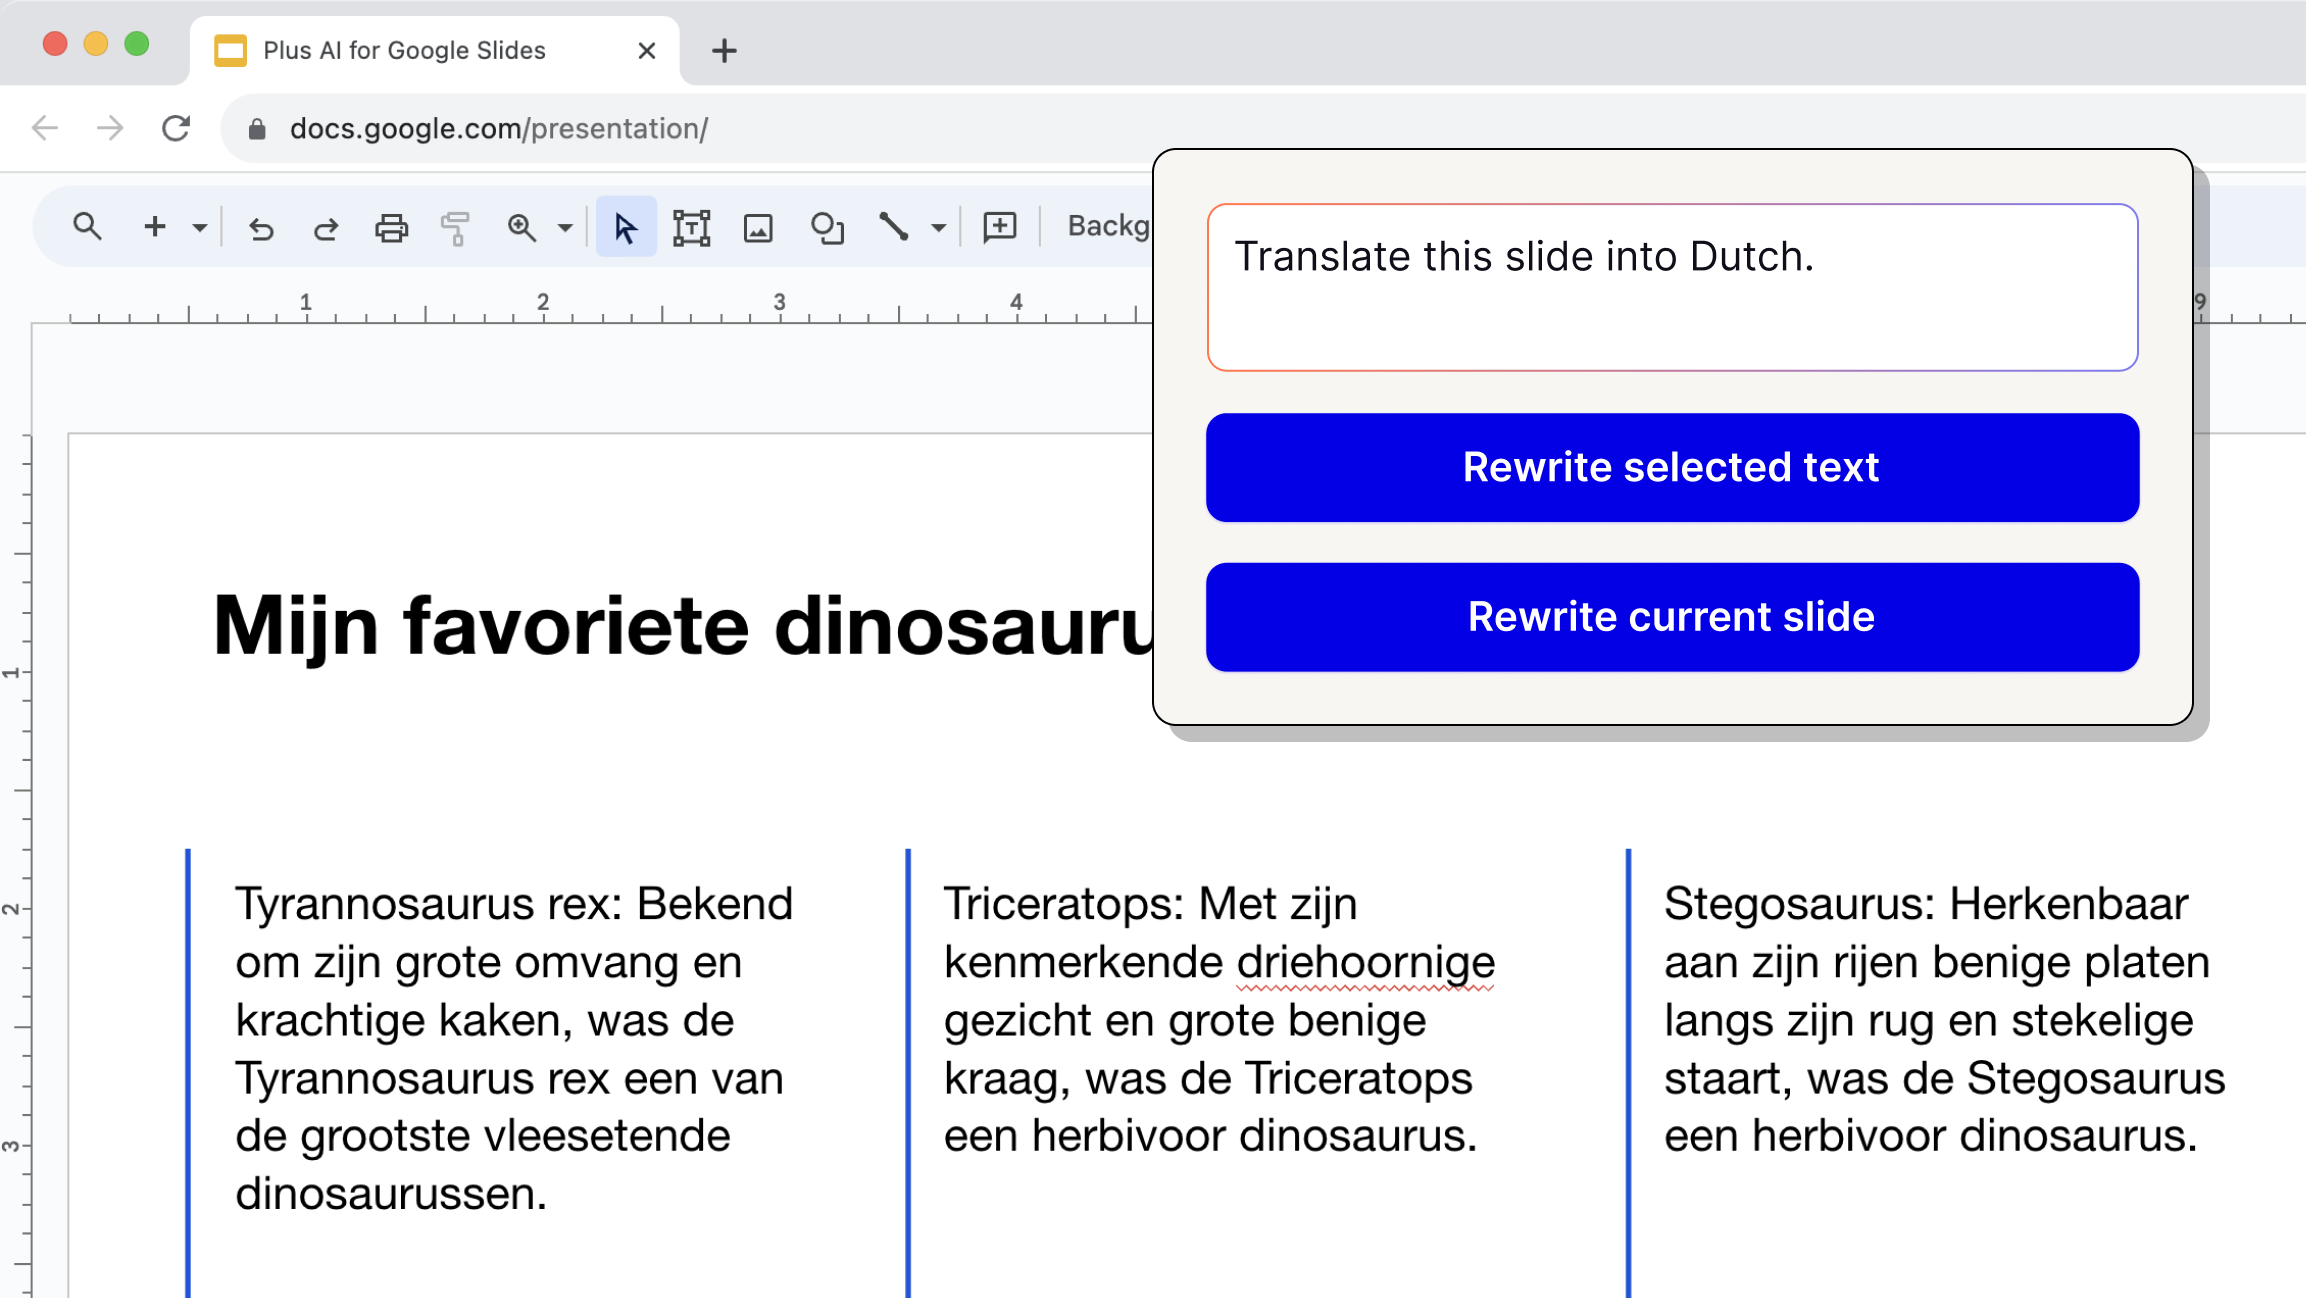Click the yellow macOS minimize button
This screenshot has width=2306, height=1298.
[x=96, y=44]
